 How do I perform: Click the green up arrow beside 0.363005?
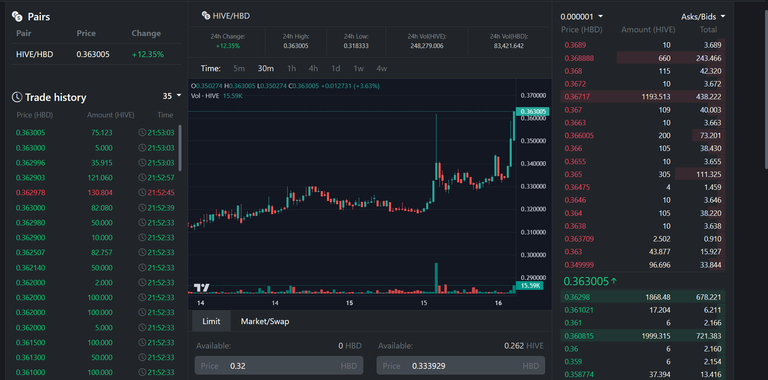pos(614,282)
